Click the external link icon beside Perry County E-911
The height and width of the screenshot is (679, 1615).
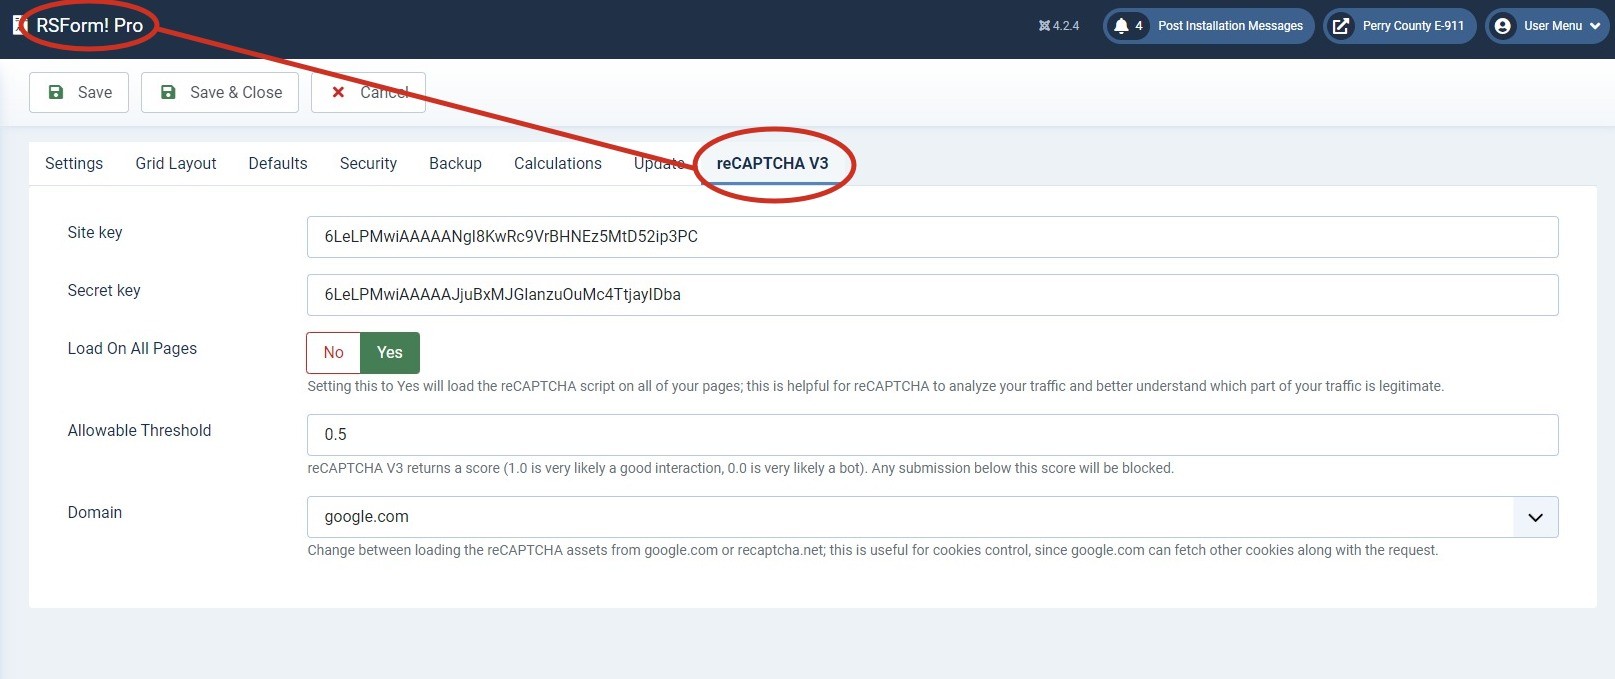pyautogui.click(x=1341, y=26)
